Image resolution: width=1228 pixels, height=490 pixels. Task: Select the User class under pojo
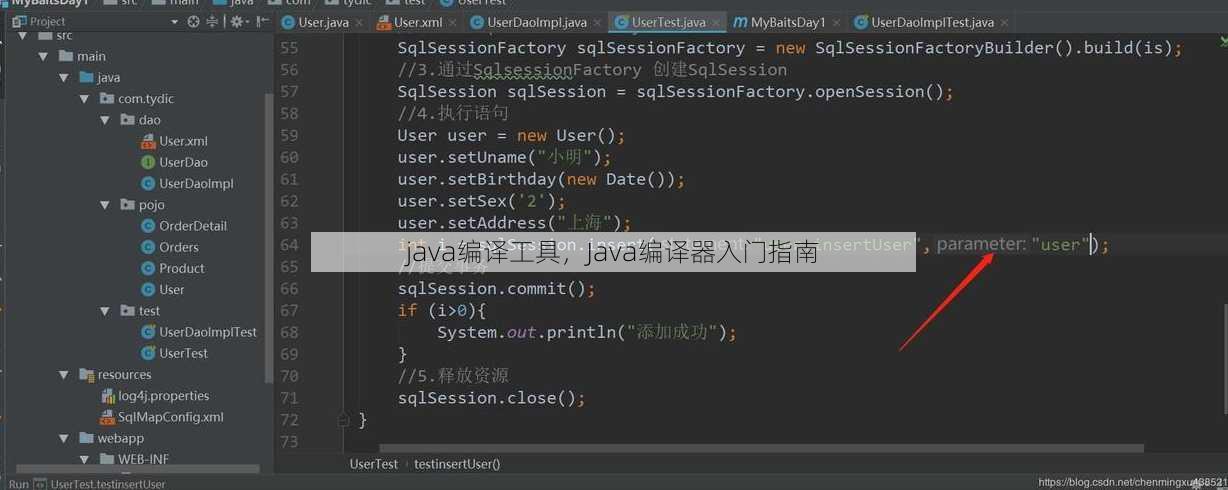tap(172, 290)
